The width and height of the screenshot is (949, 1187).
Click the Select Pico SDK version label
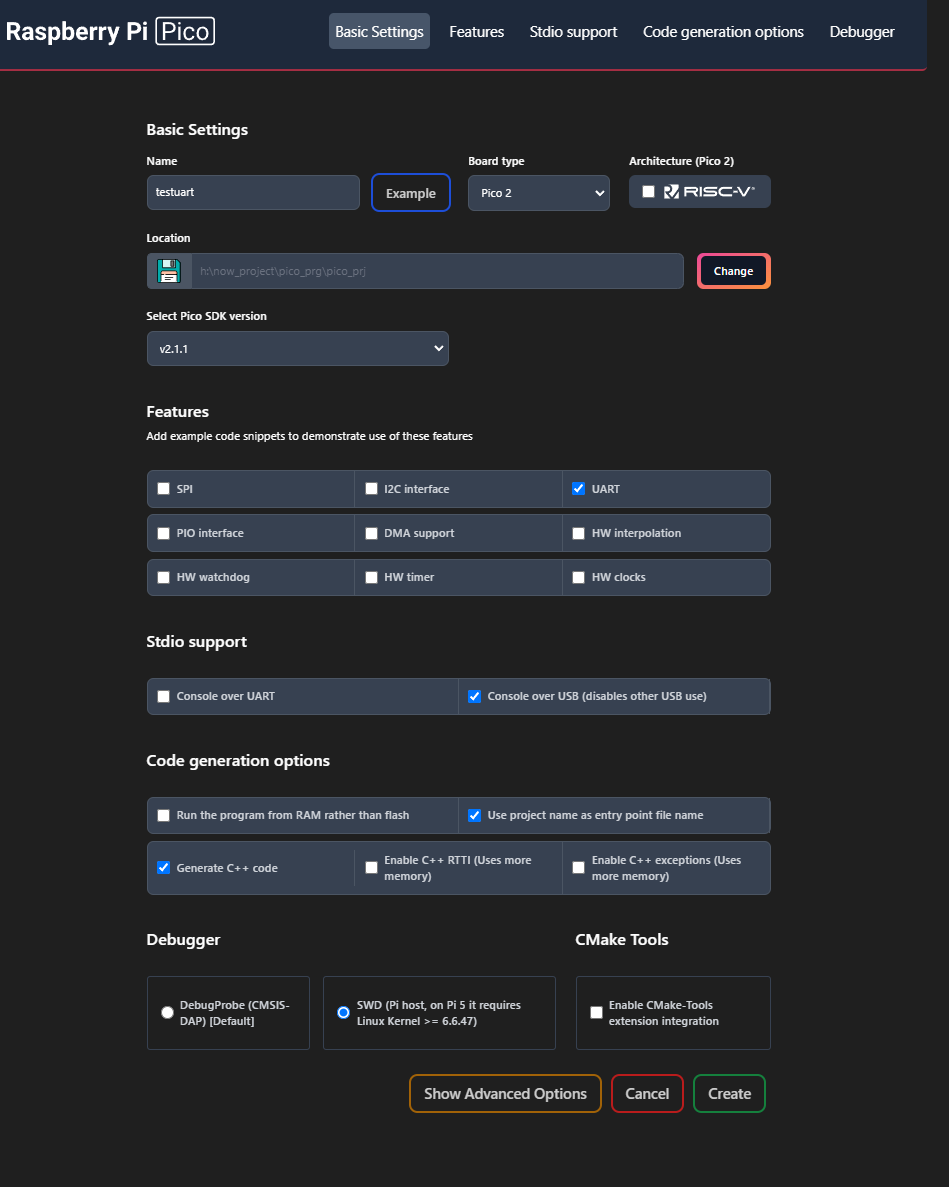207,316
